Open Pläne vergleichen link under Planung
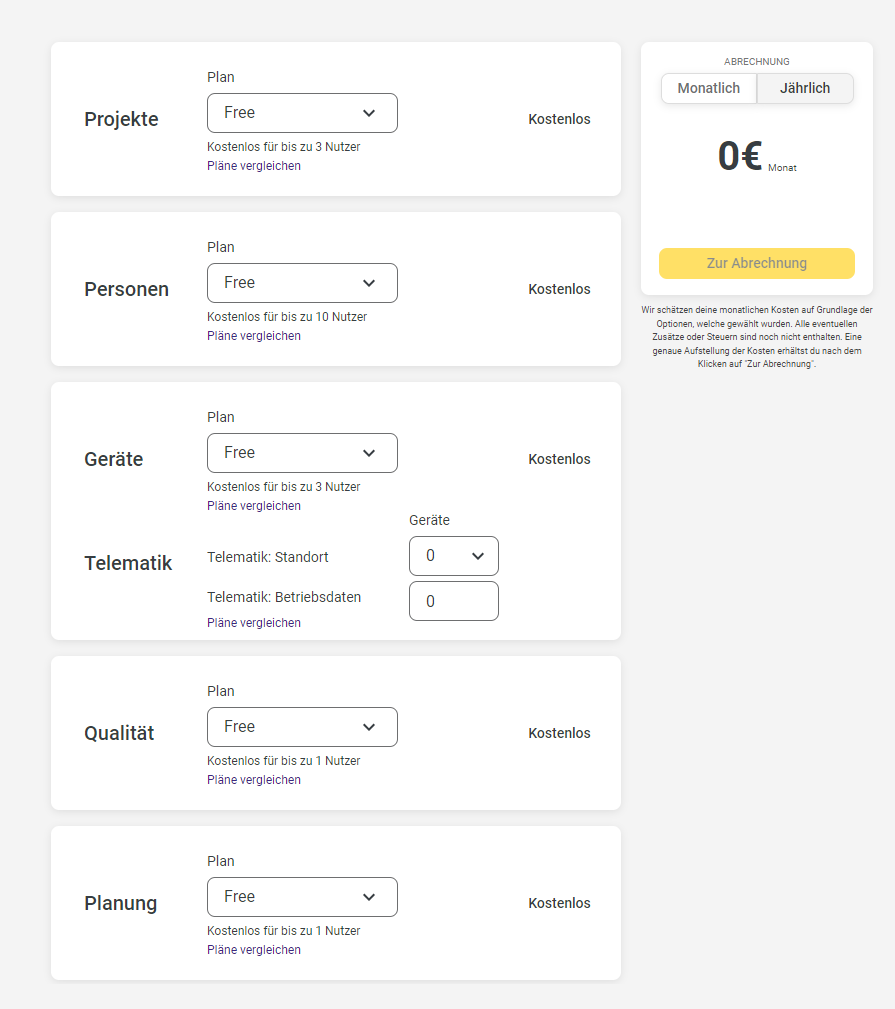Viewport: 895px width, 1009px height. pos(254,950)
